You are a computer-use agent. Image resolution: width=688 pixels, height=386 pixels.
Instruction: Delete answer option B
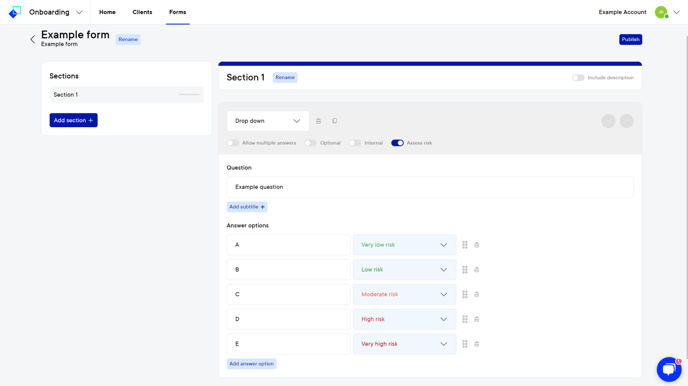477,270
